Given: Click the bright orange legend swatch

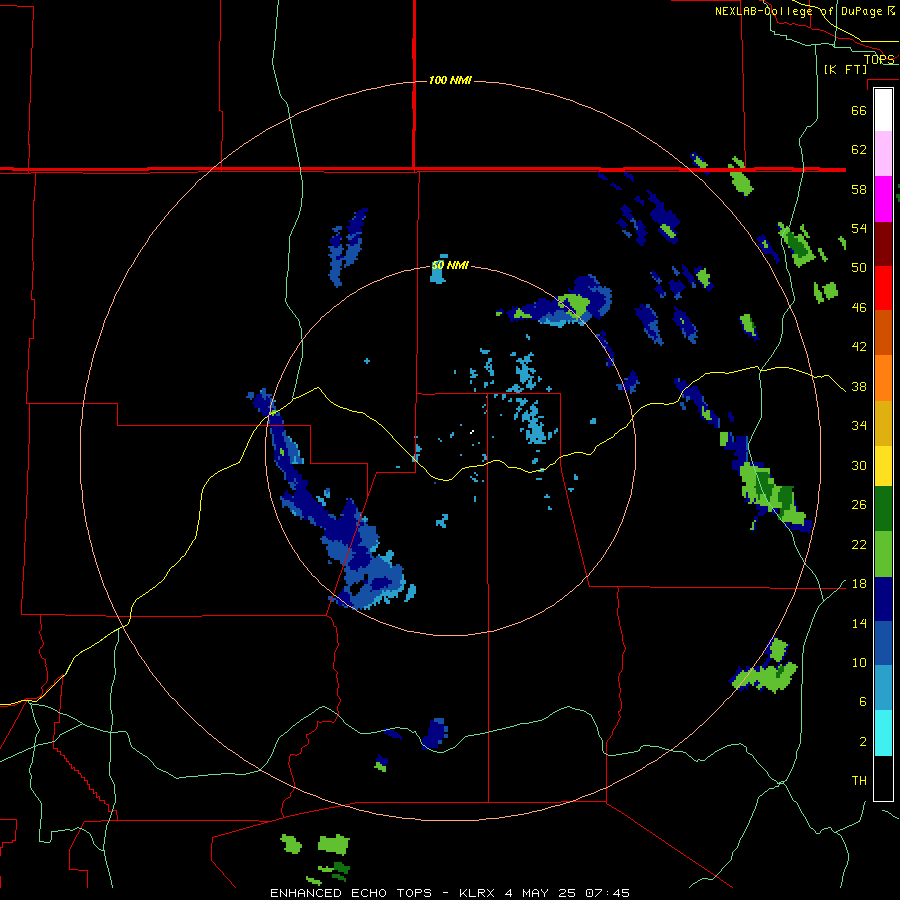Looking at the screenshot, I should point(883,378).
